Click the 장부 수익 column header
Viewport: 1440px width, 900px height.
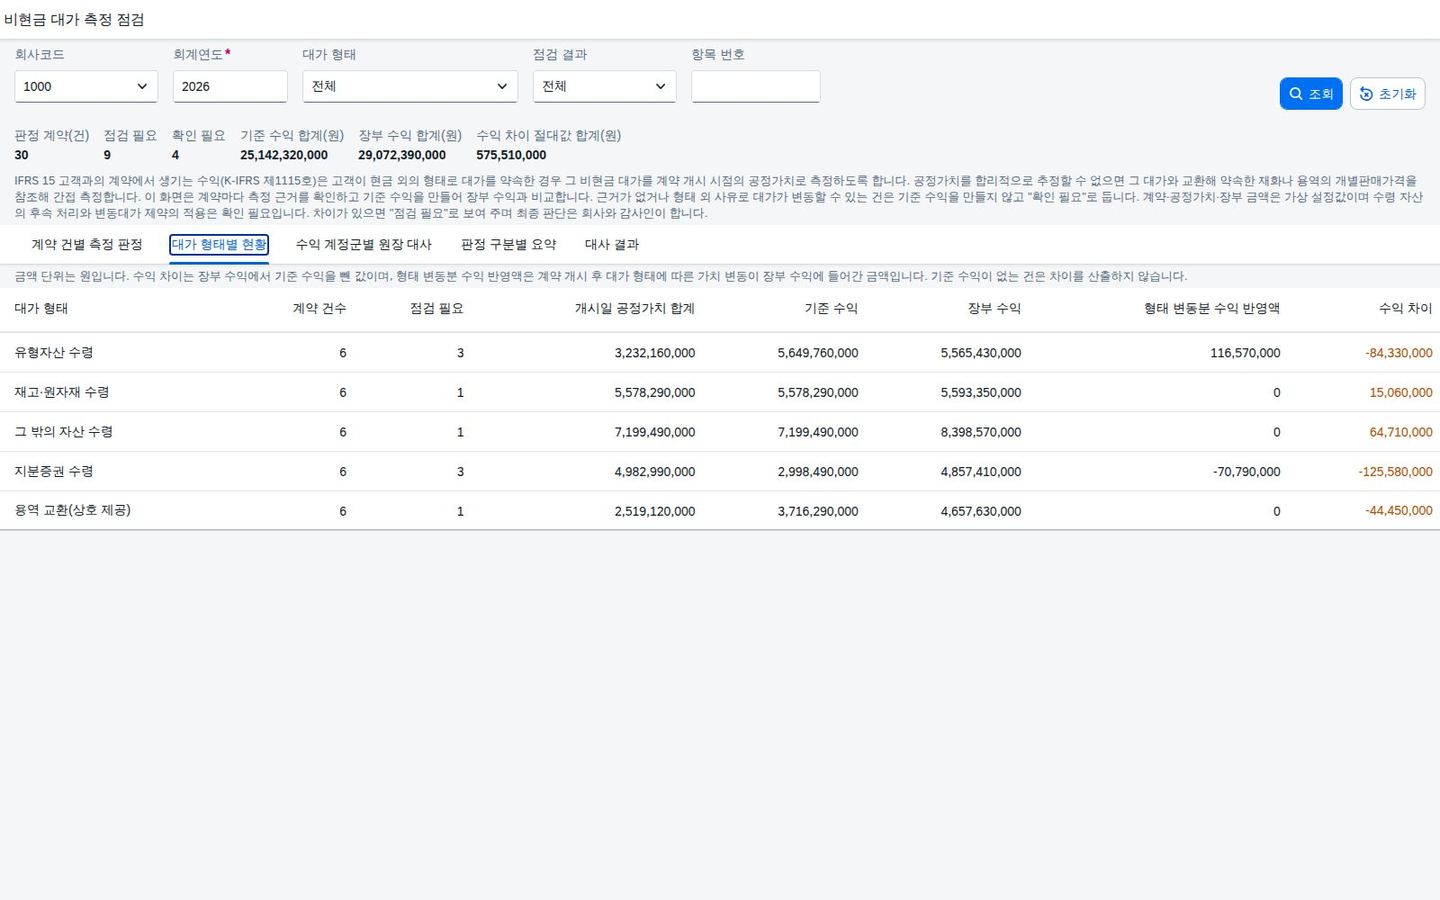click(x=994, y=309)
